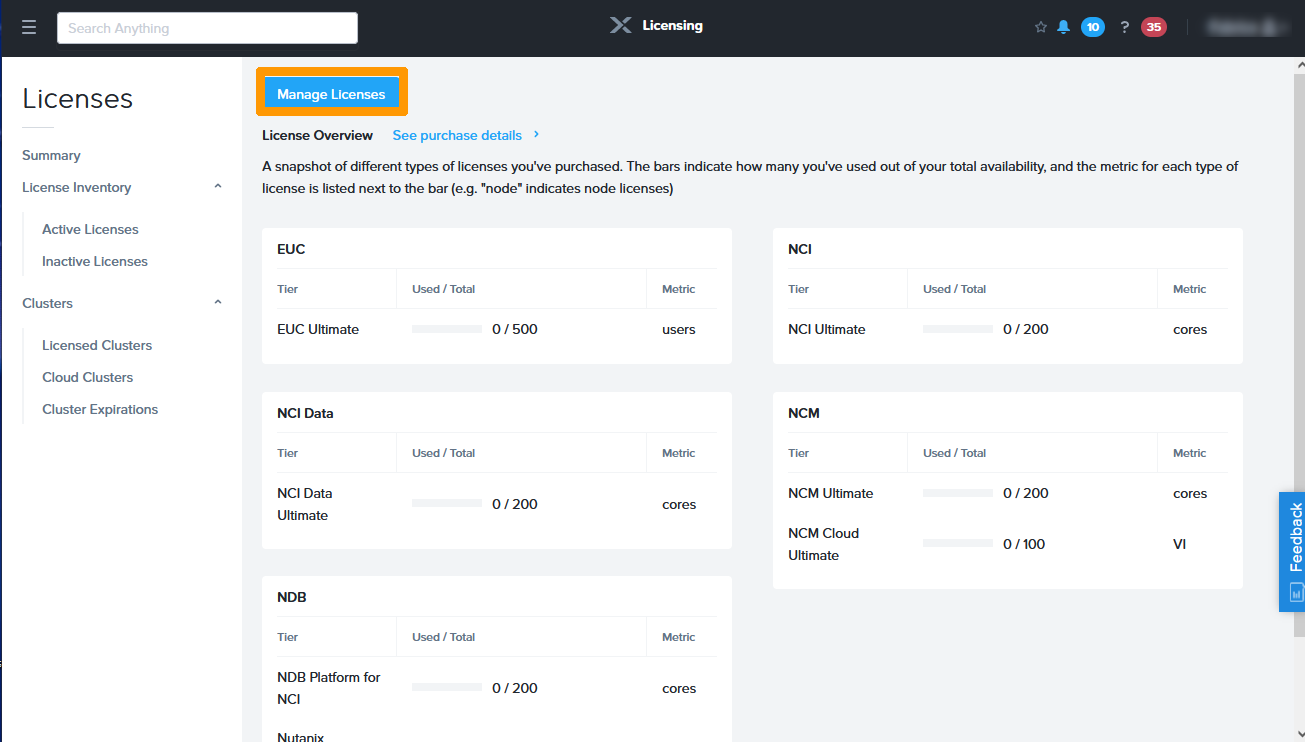Click the Nutanix X logo icon
Screen dimensions: 1305x742
(621, 26)
